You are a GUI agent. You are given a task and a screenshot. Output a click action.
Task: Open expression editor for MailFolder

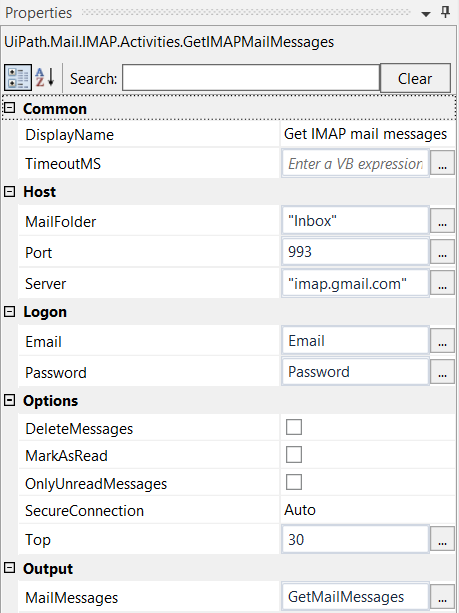click(x=442, y=221)
